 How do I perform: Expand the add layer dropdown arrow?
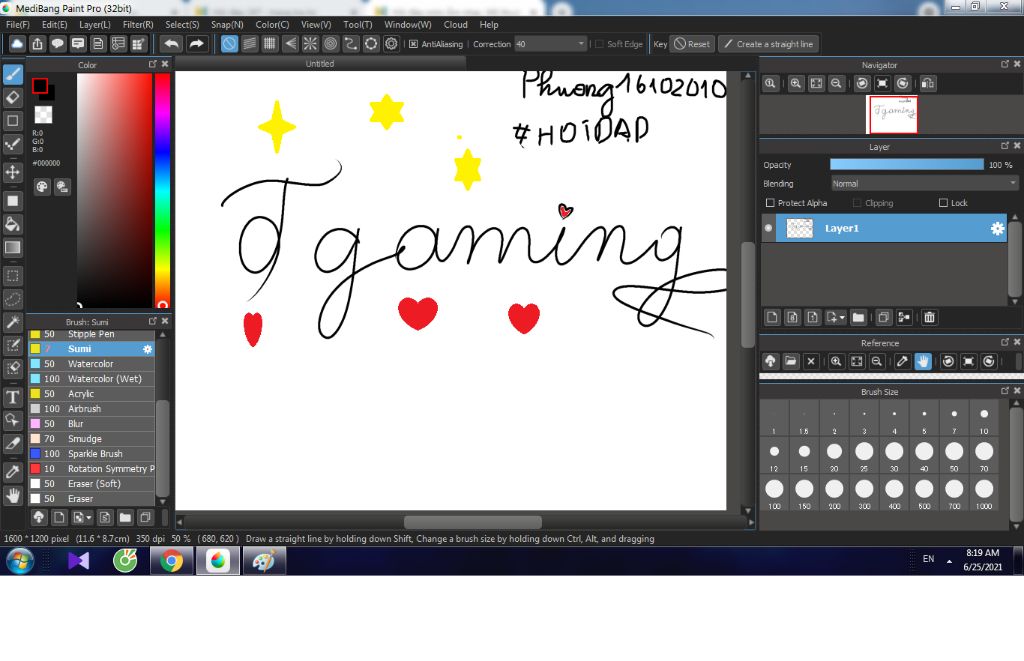click(x=842, y=317)
